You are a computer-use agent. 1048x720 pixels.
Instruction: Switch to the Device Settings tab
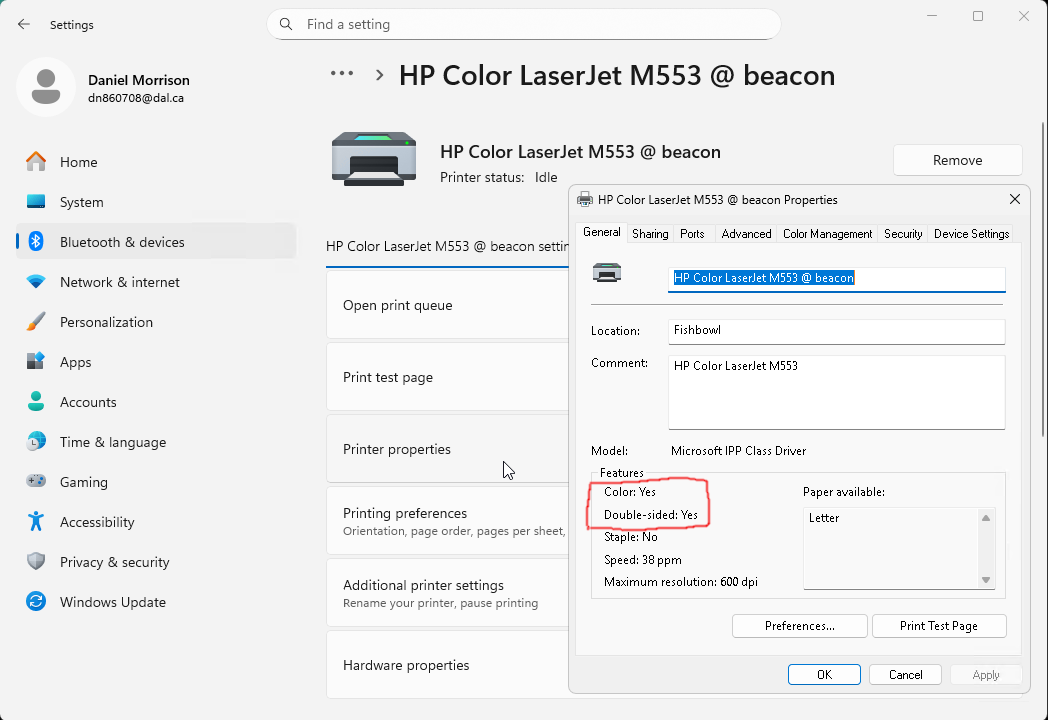970,234
